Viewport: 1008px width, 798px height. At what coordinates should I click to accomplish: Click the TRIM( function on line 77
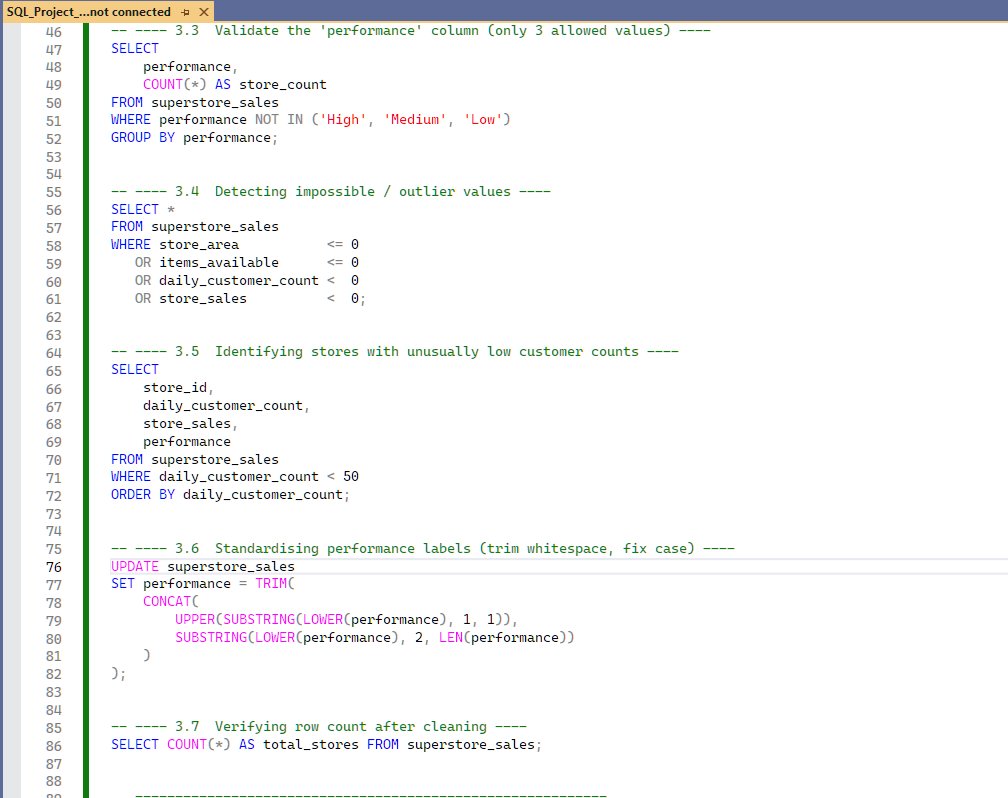click(x=275, y=583)
